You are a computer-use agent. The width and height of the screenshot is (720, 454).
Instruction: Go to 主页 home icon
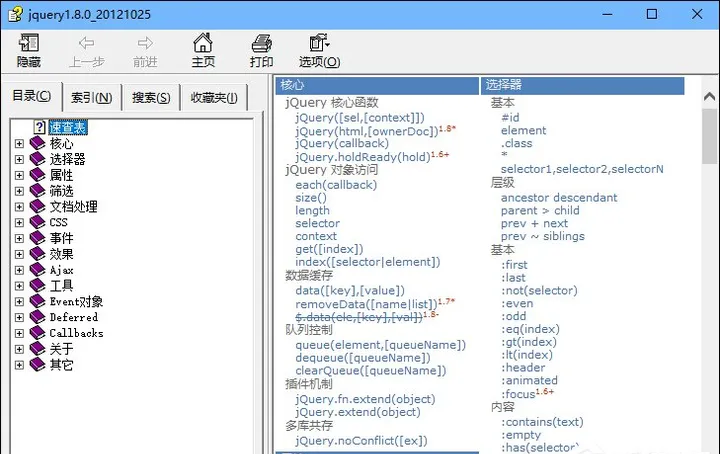pos(202,43)
